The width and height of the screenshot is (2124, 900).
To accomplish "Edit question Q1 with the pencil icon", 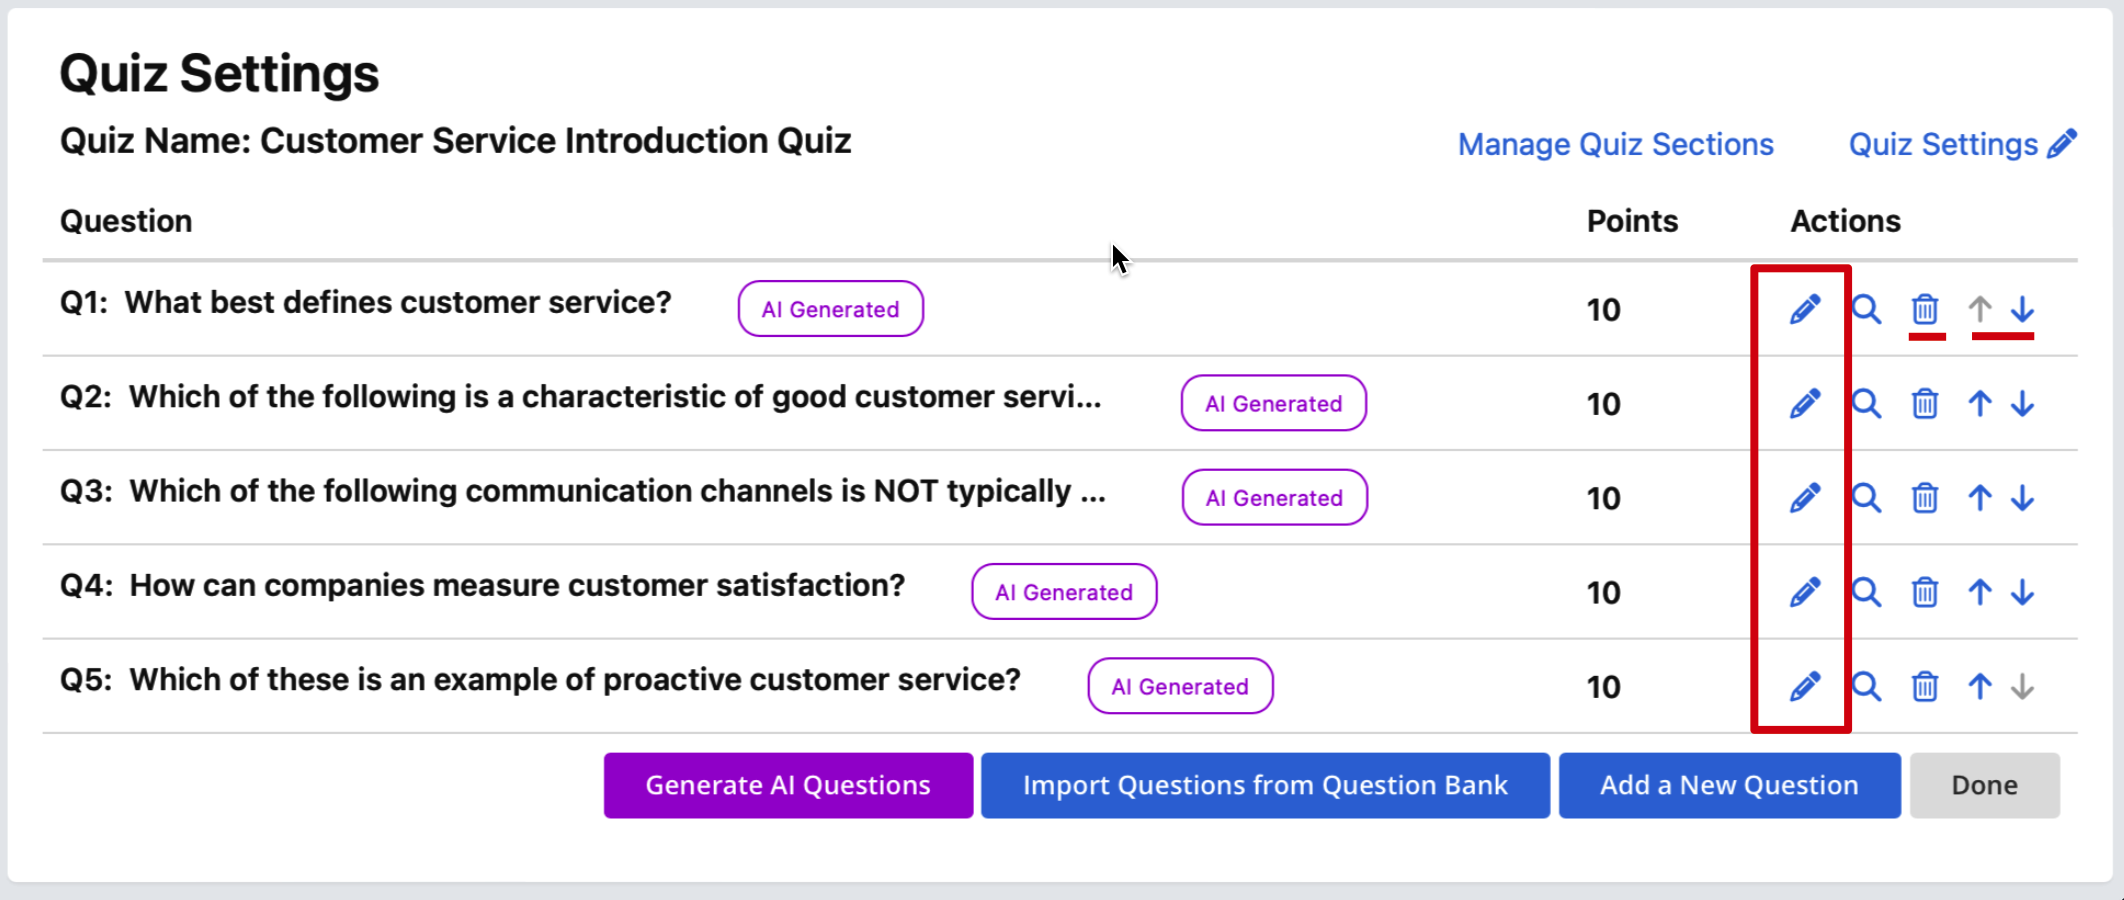I will click(x=1805, y=310).
